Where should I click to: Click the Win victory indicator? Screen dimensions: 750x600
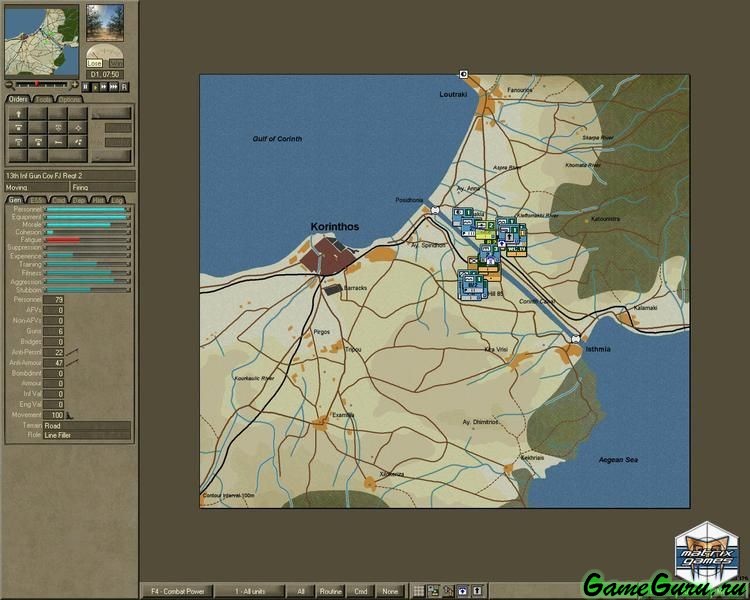point(116,63)
